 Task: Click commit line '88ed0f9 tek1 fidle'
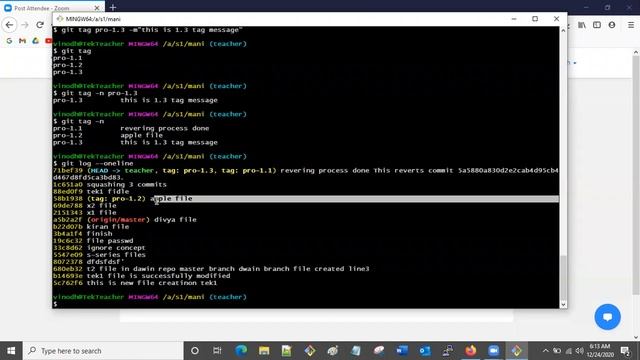pos(91,191)
